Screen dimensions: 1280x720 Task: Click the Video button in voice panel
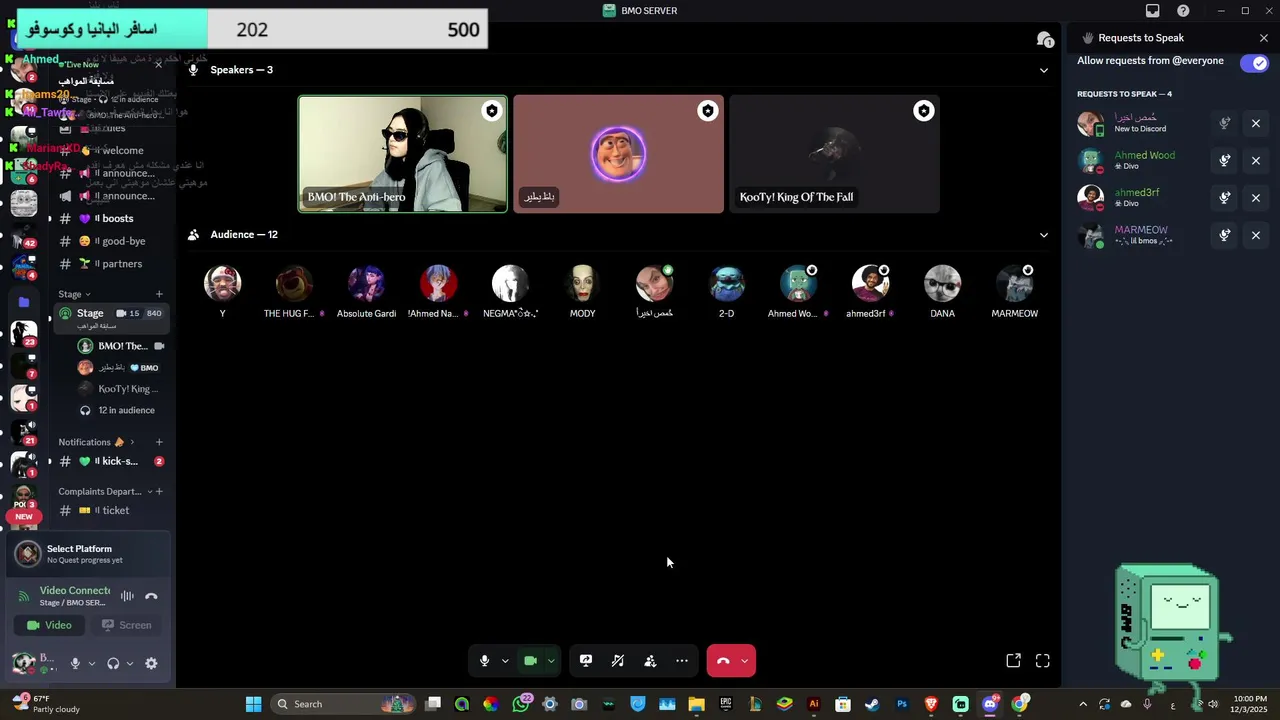pyautogui.click(x=49, y=625)
